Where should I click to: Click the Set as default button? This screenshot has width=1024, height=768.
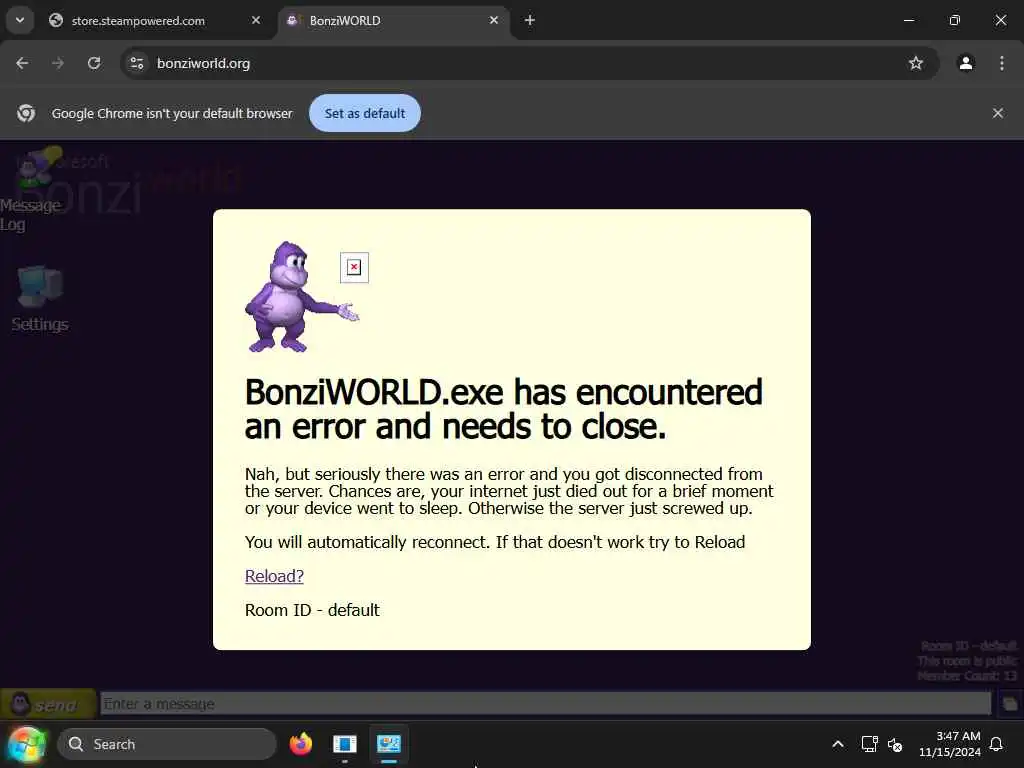[x=364, y=113]
